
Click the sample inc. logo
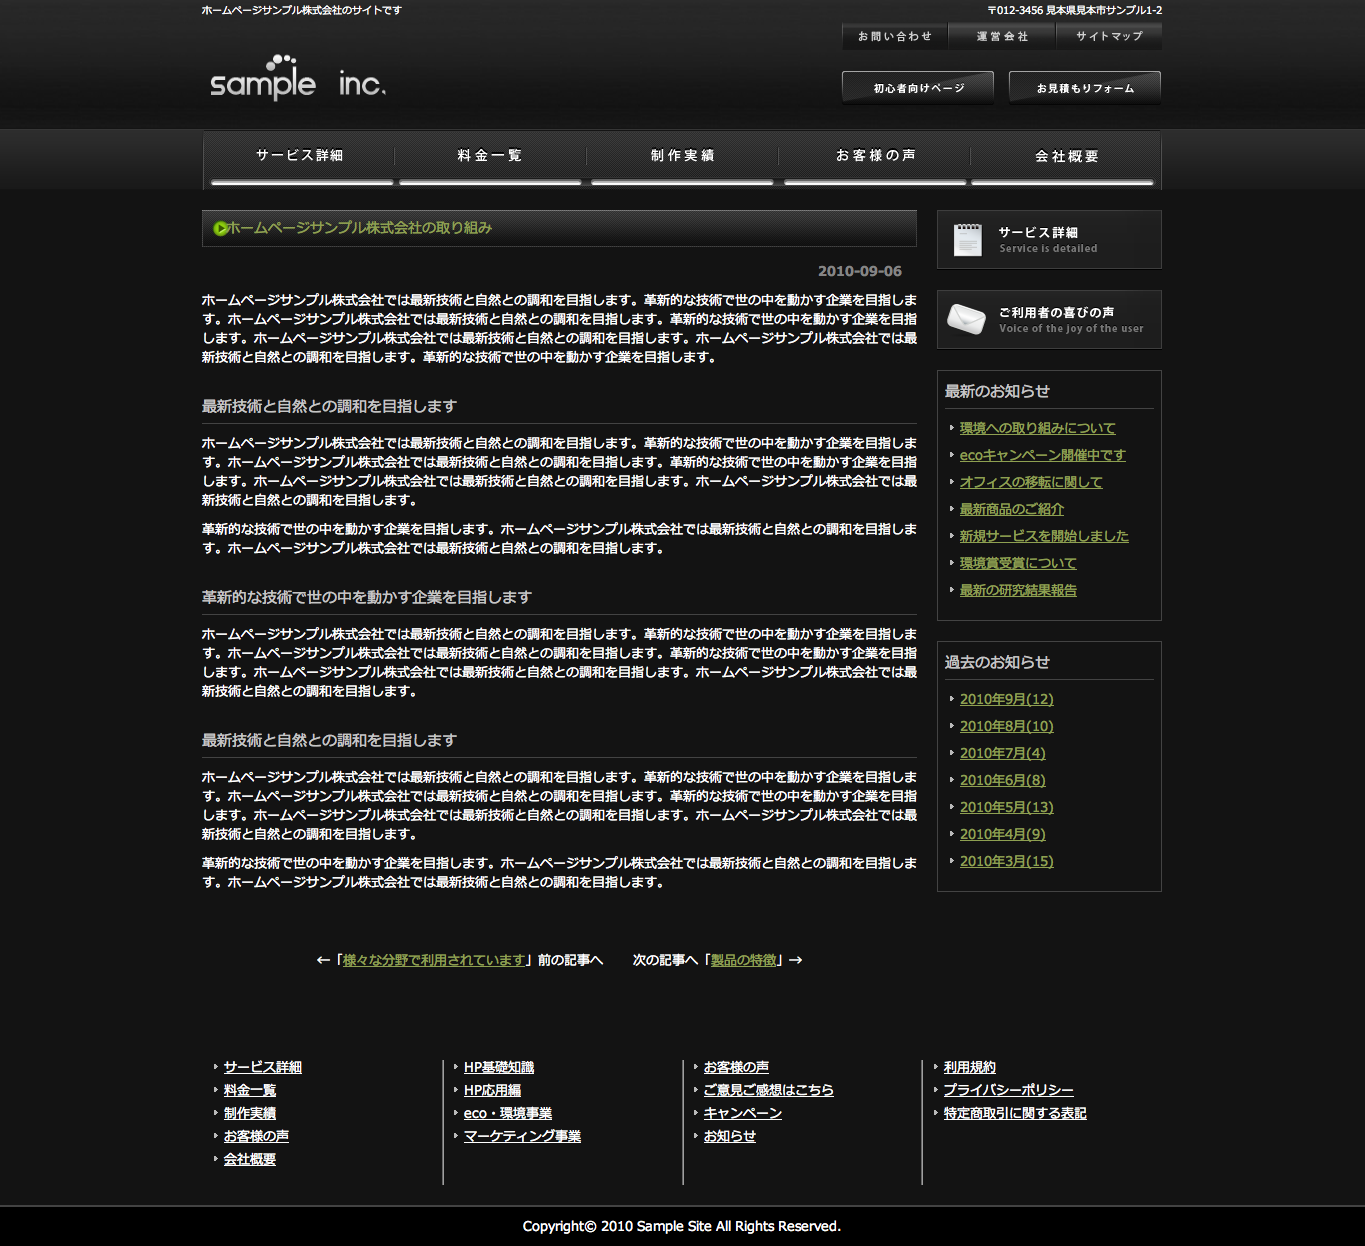pyautogui.click(x=297, y=78)
